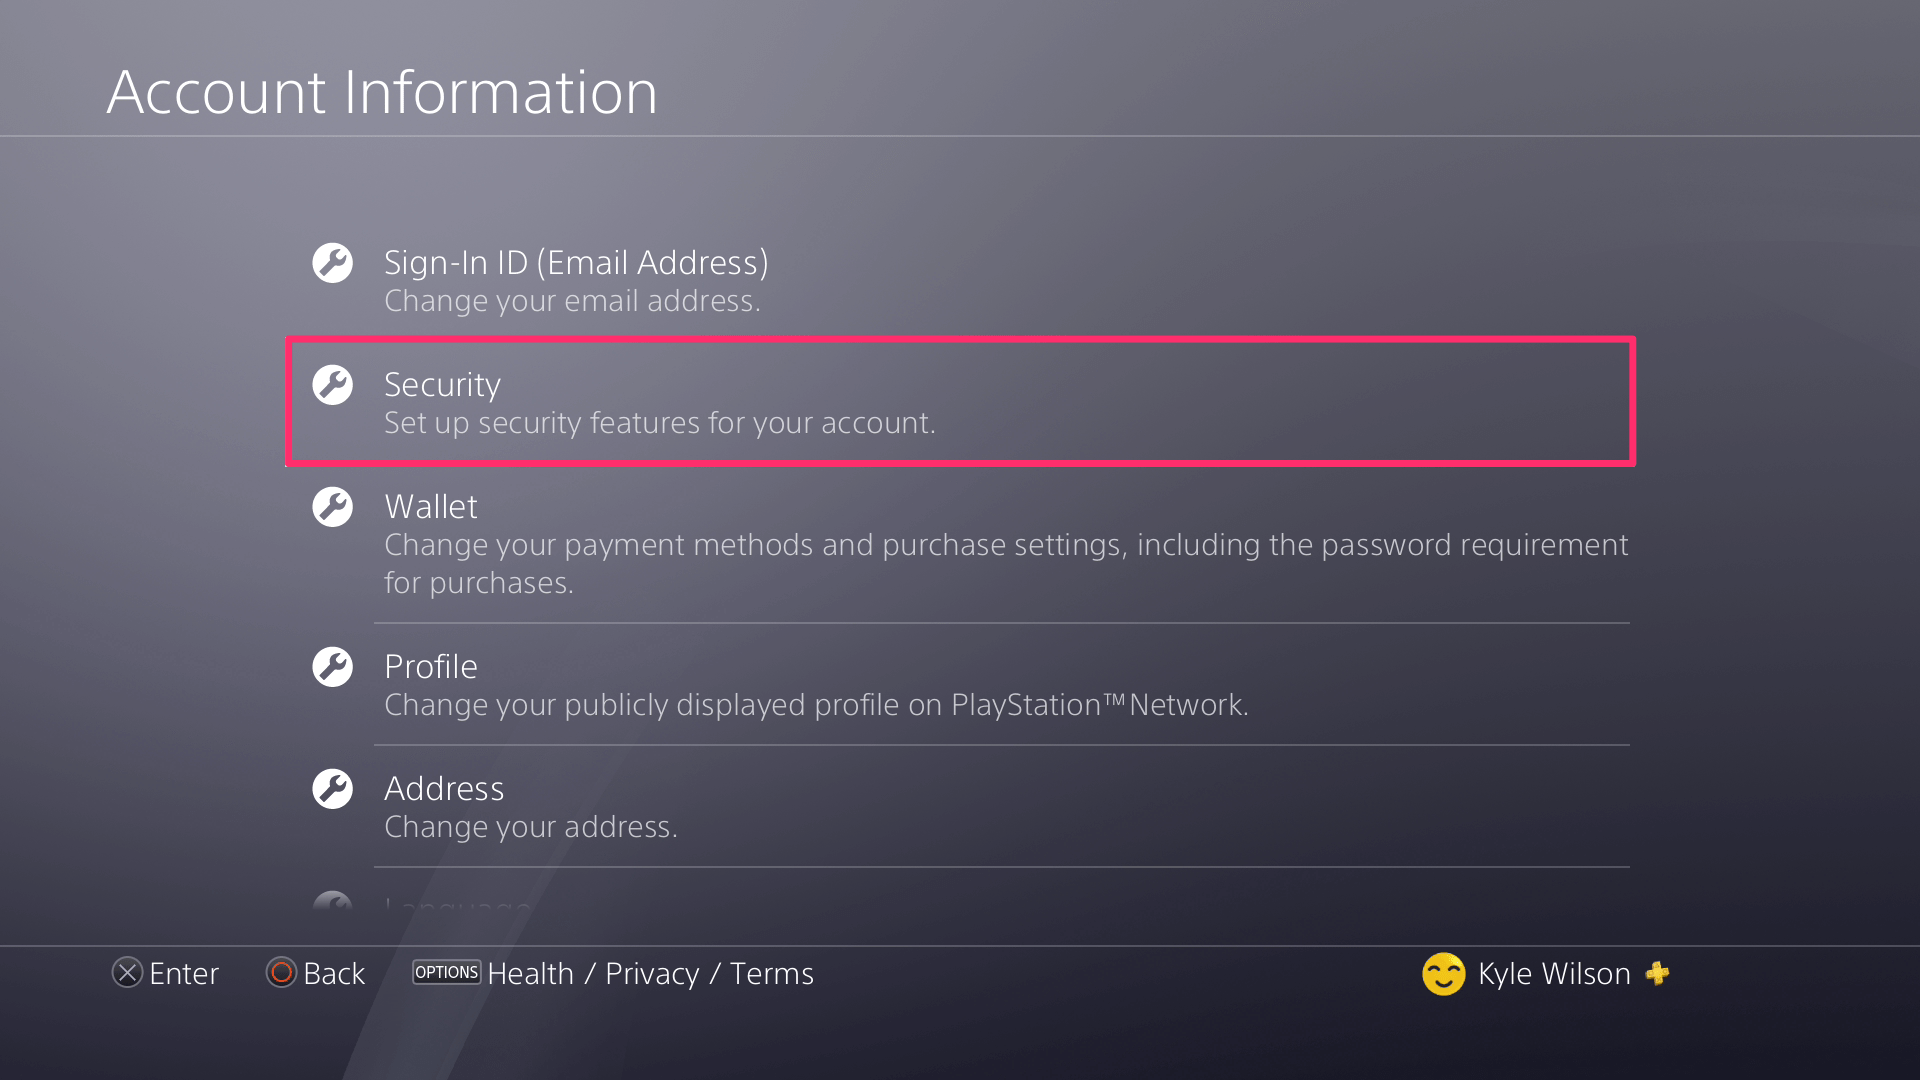The height and width of the screenshot is (1080, 1920).
Task: Open the Address settings entry
Action: coord(444,789)
